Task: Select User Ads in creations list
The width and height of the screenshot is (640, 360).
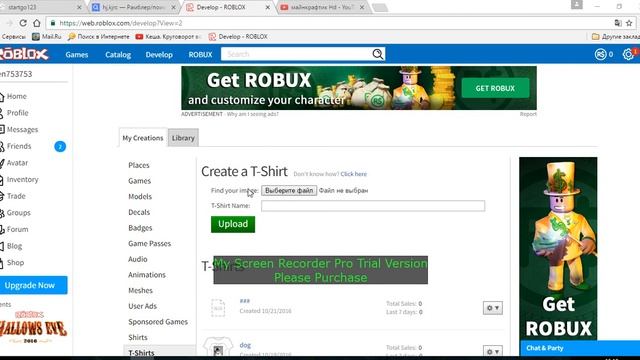Action: tap(142, 306)
